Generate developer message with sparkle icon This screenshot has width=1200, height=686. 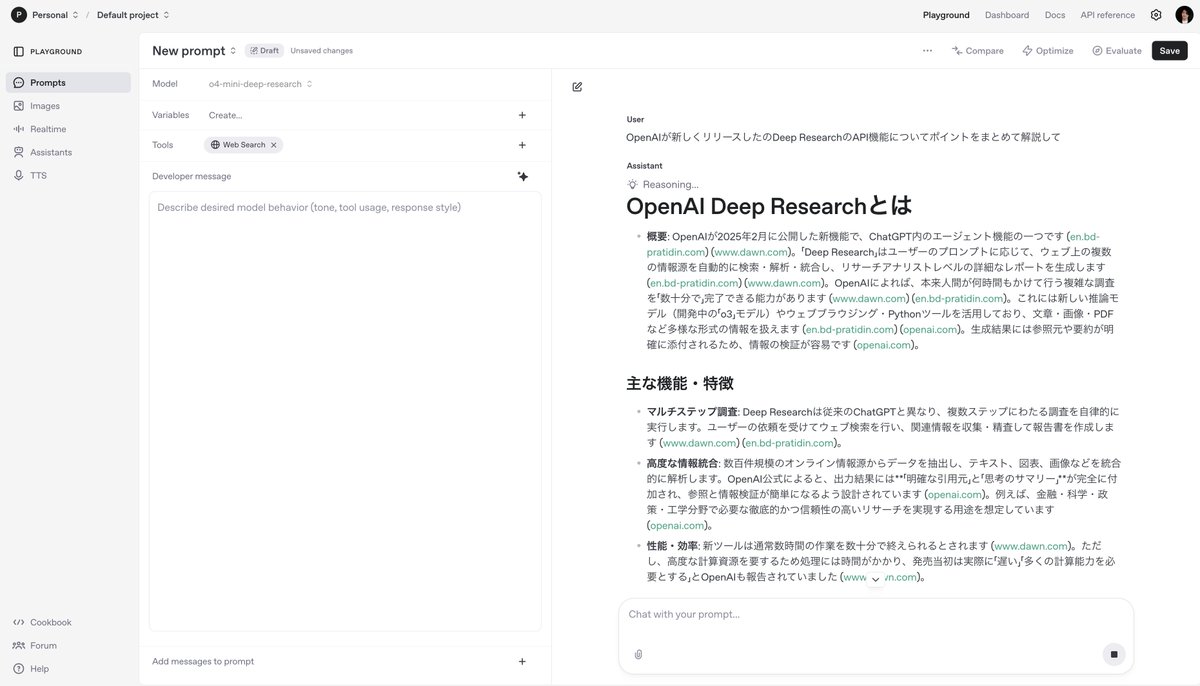[522, 176]
